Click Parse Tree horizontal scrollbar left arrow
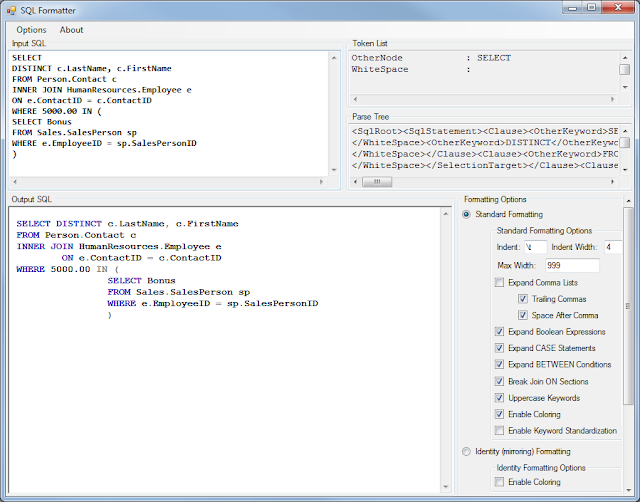 click(x=355, y=182)
